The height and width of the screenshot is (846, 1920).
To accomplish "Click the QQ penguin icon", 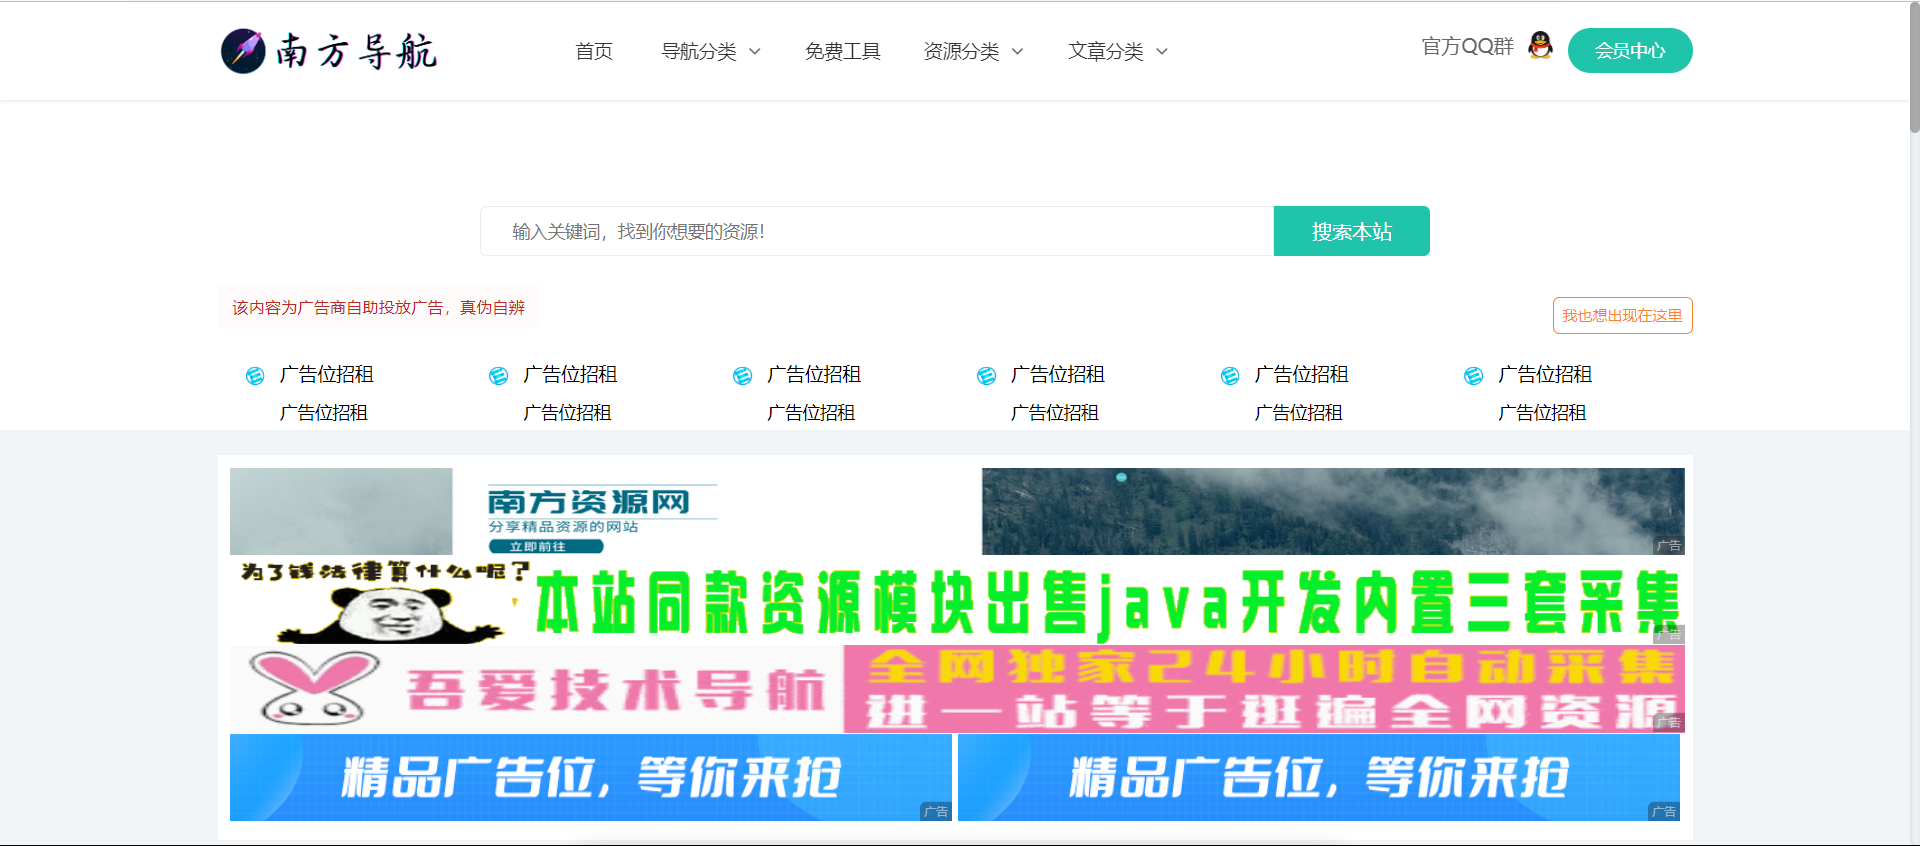I will click(x=1541, y=45).
